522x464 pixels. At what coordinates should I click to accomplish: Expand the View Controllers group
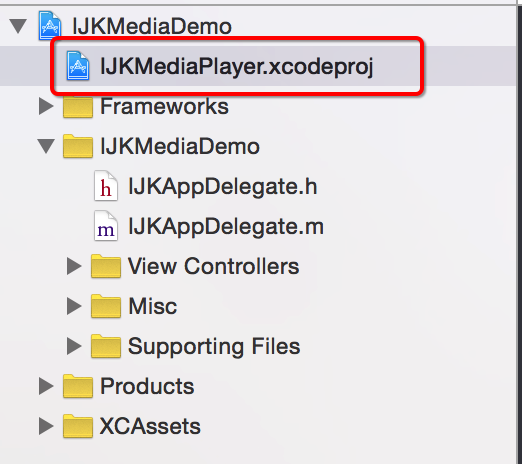tap(74, 266)
